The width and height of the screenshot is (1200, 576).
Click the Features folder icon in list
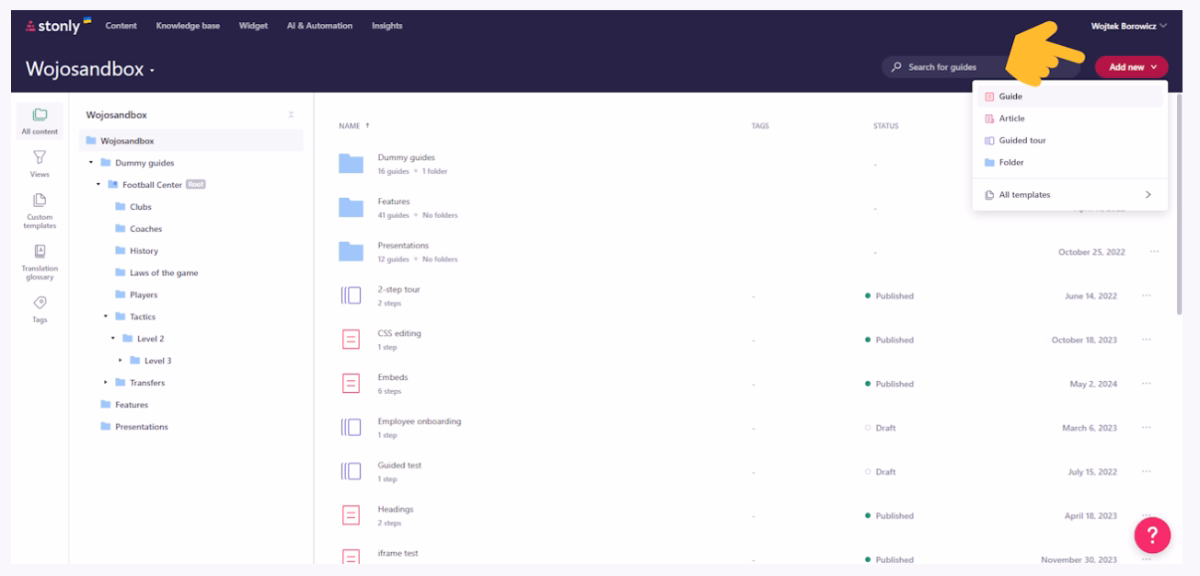click(x=350, y=208)
